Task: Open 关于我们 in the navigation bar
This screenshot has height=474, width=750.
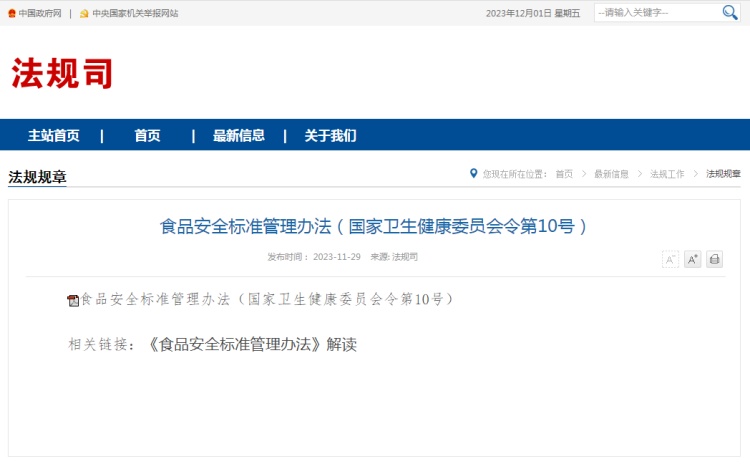Action: pyautogui.click(x=330, y=136)
